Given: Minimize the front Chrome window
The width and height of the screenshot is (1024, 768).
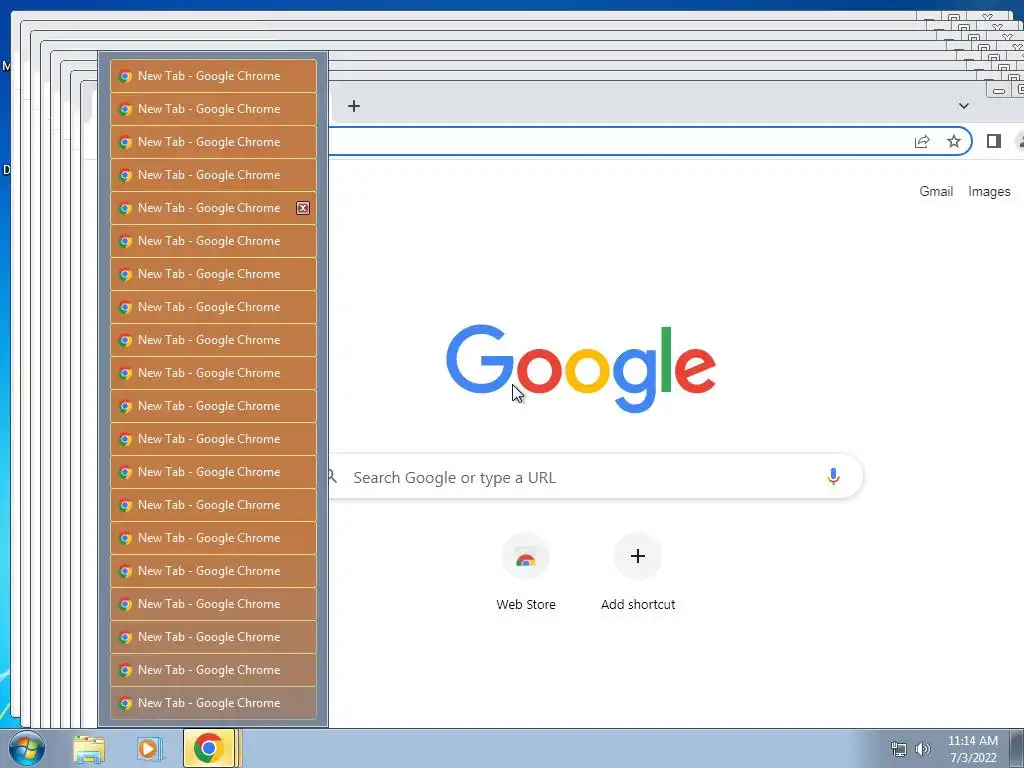Looking at the screenshot, I should coord(999,91).
